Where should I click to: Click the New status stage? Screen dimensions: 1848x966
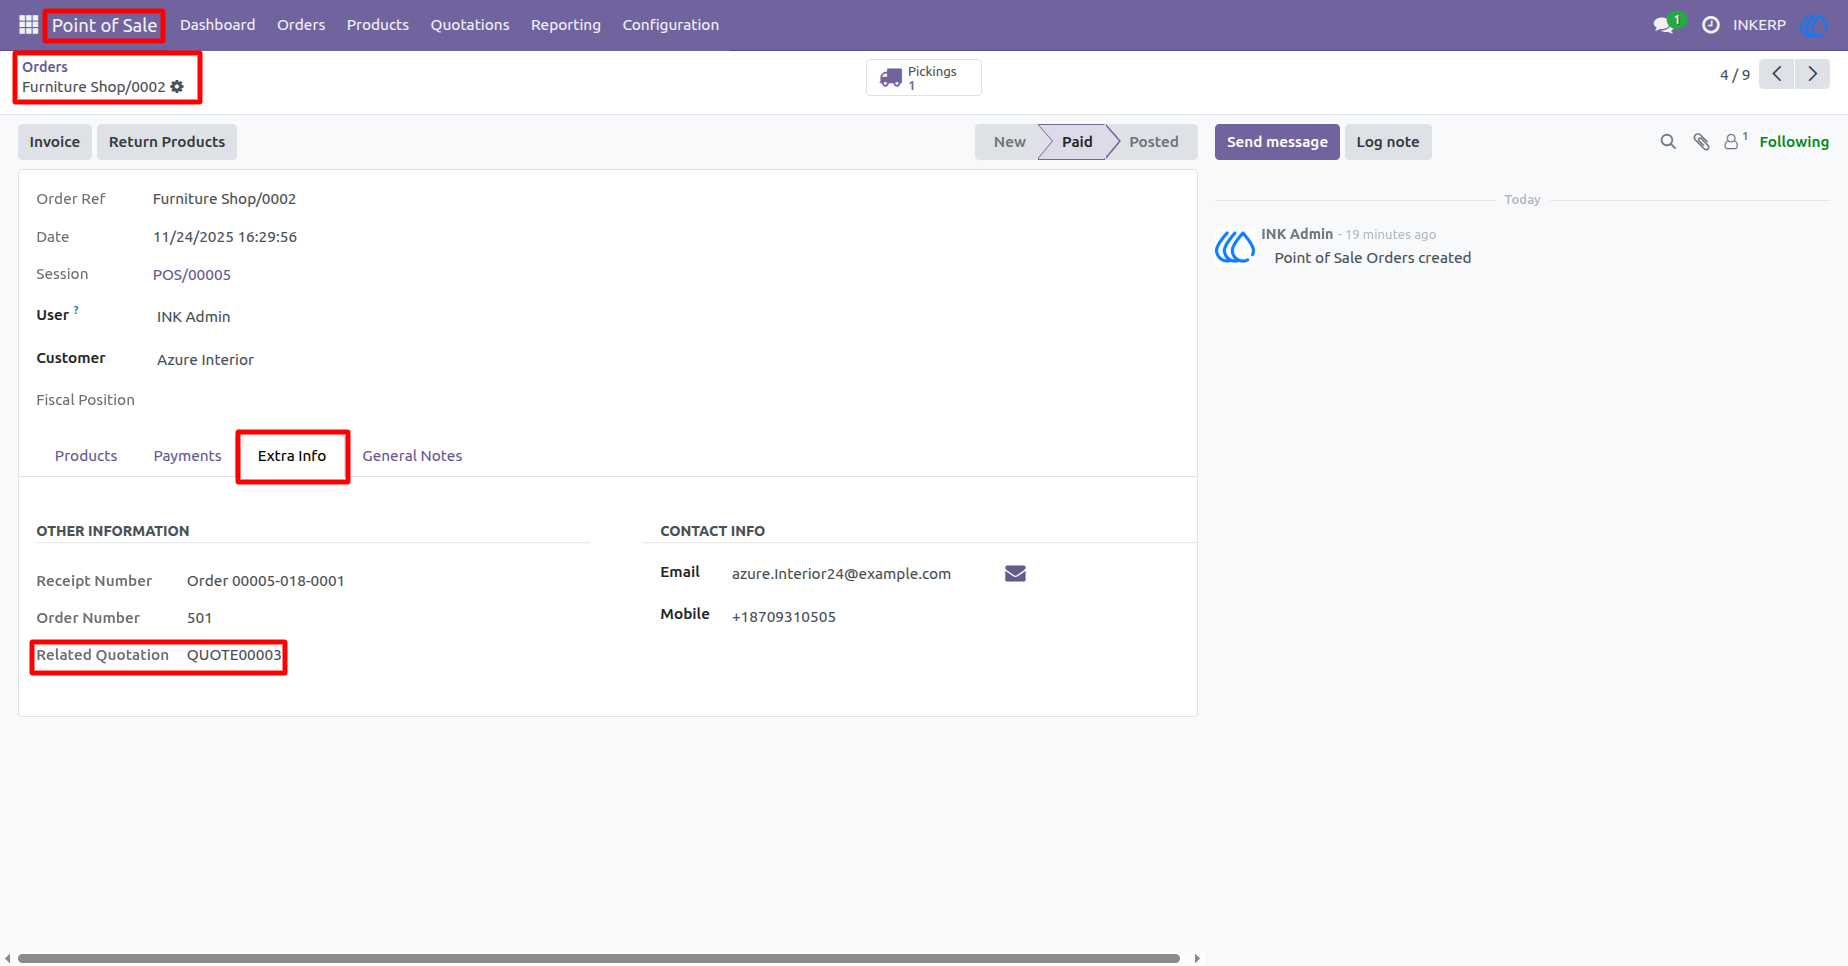coord(1009,142)
